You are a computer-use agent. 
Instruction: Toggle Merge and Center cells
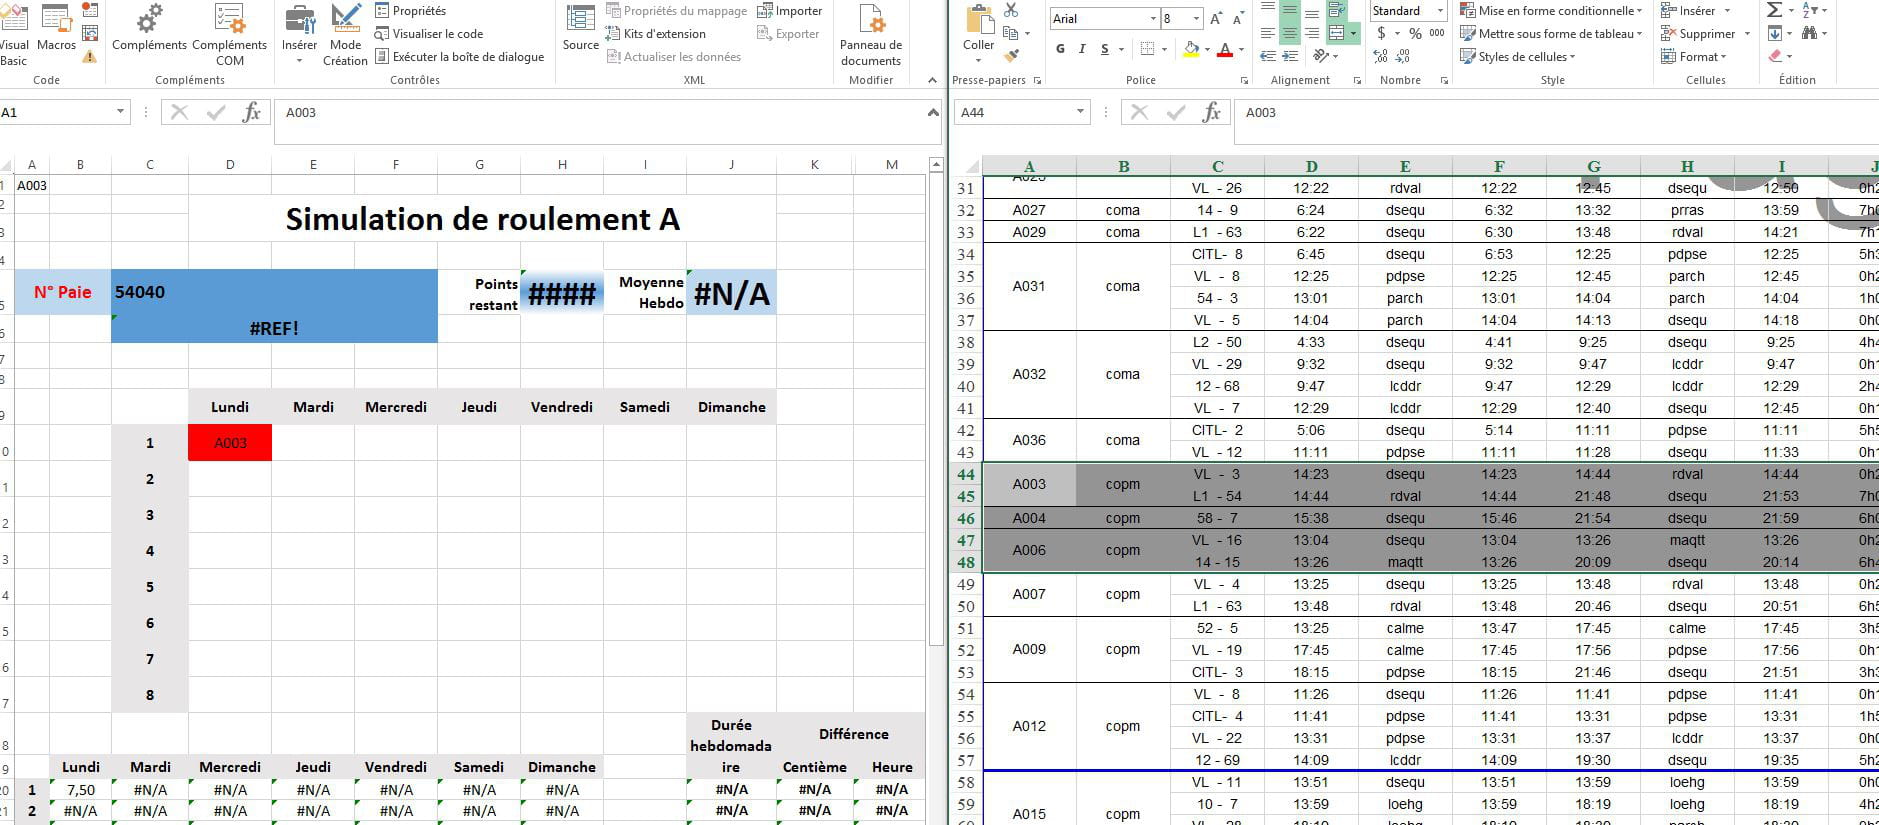tap(1336, 33)
